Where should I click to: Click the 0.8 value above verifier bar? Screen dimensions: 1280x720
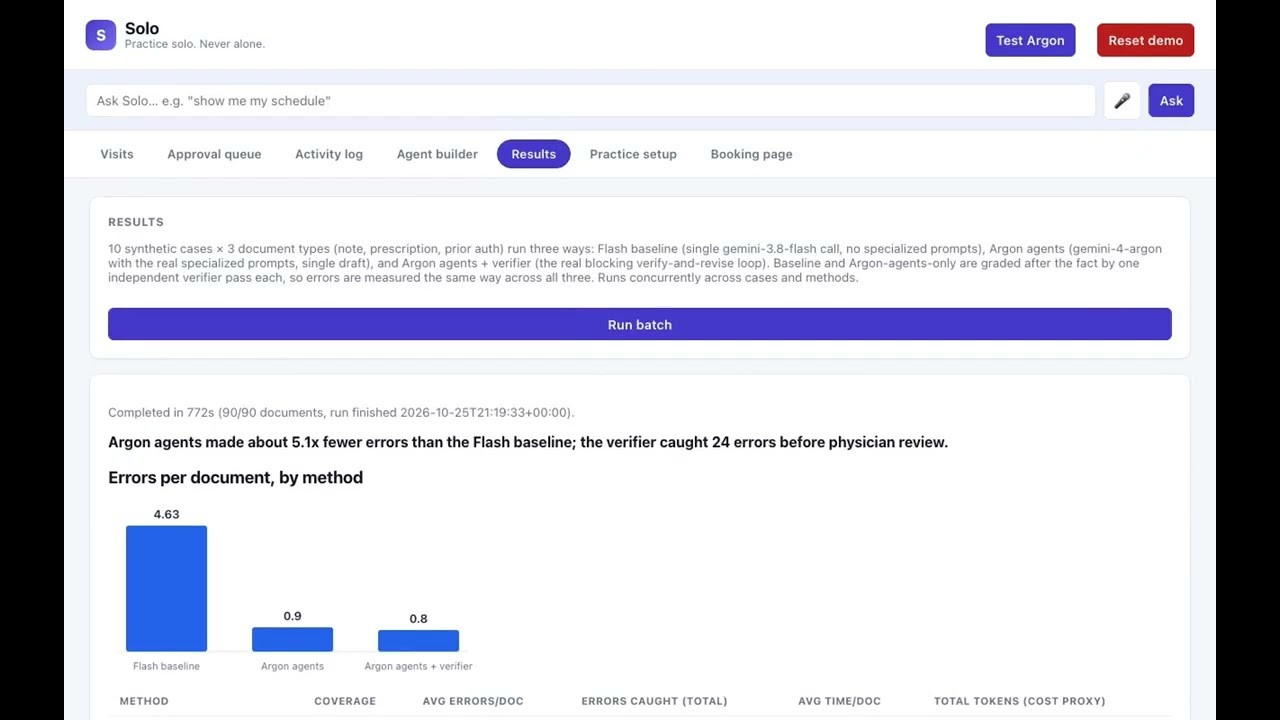418,619
